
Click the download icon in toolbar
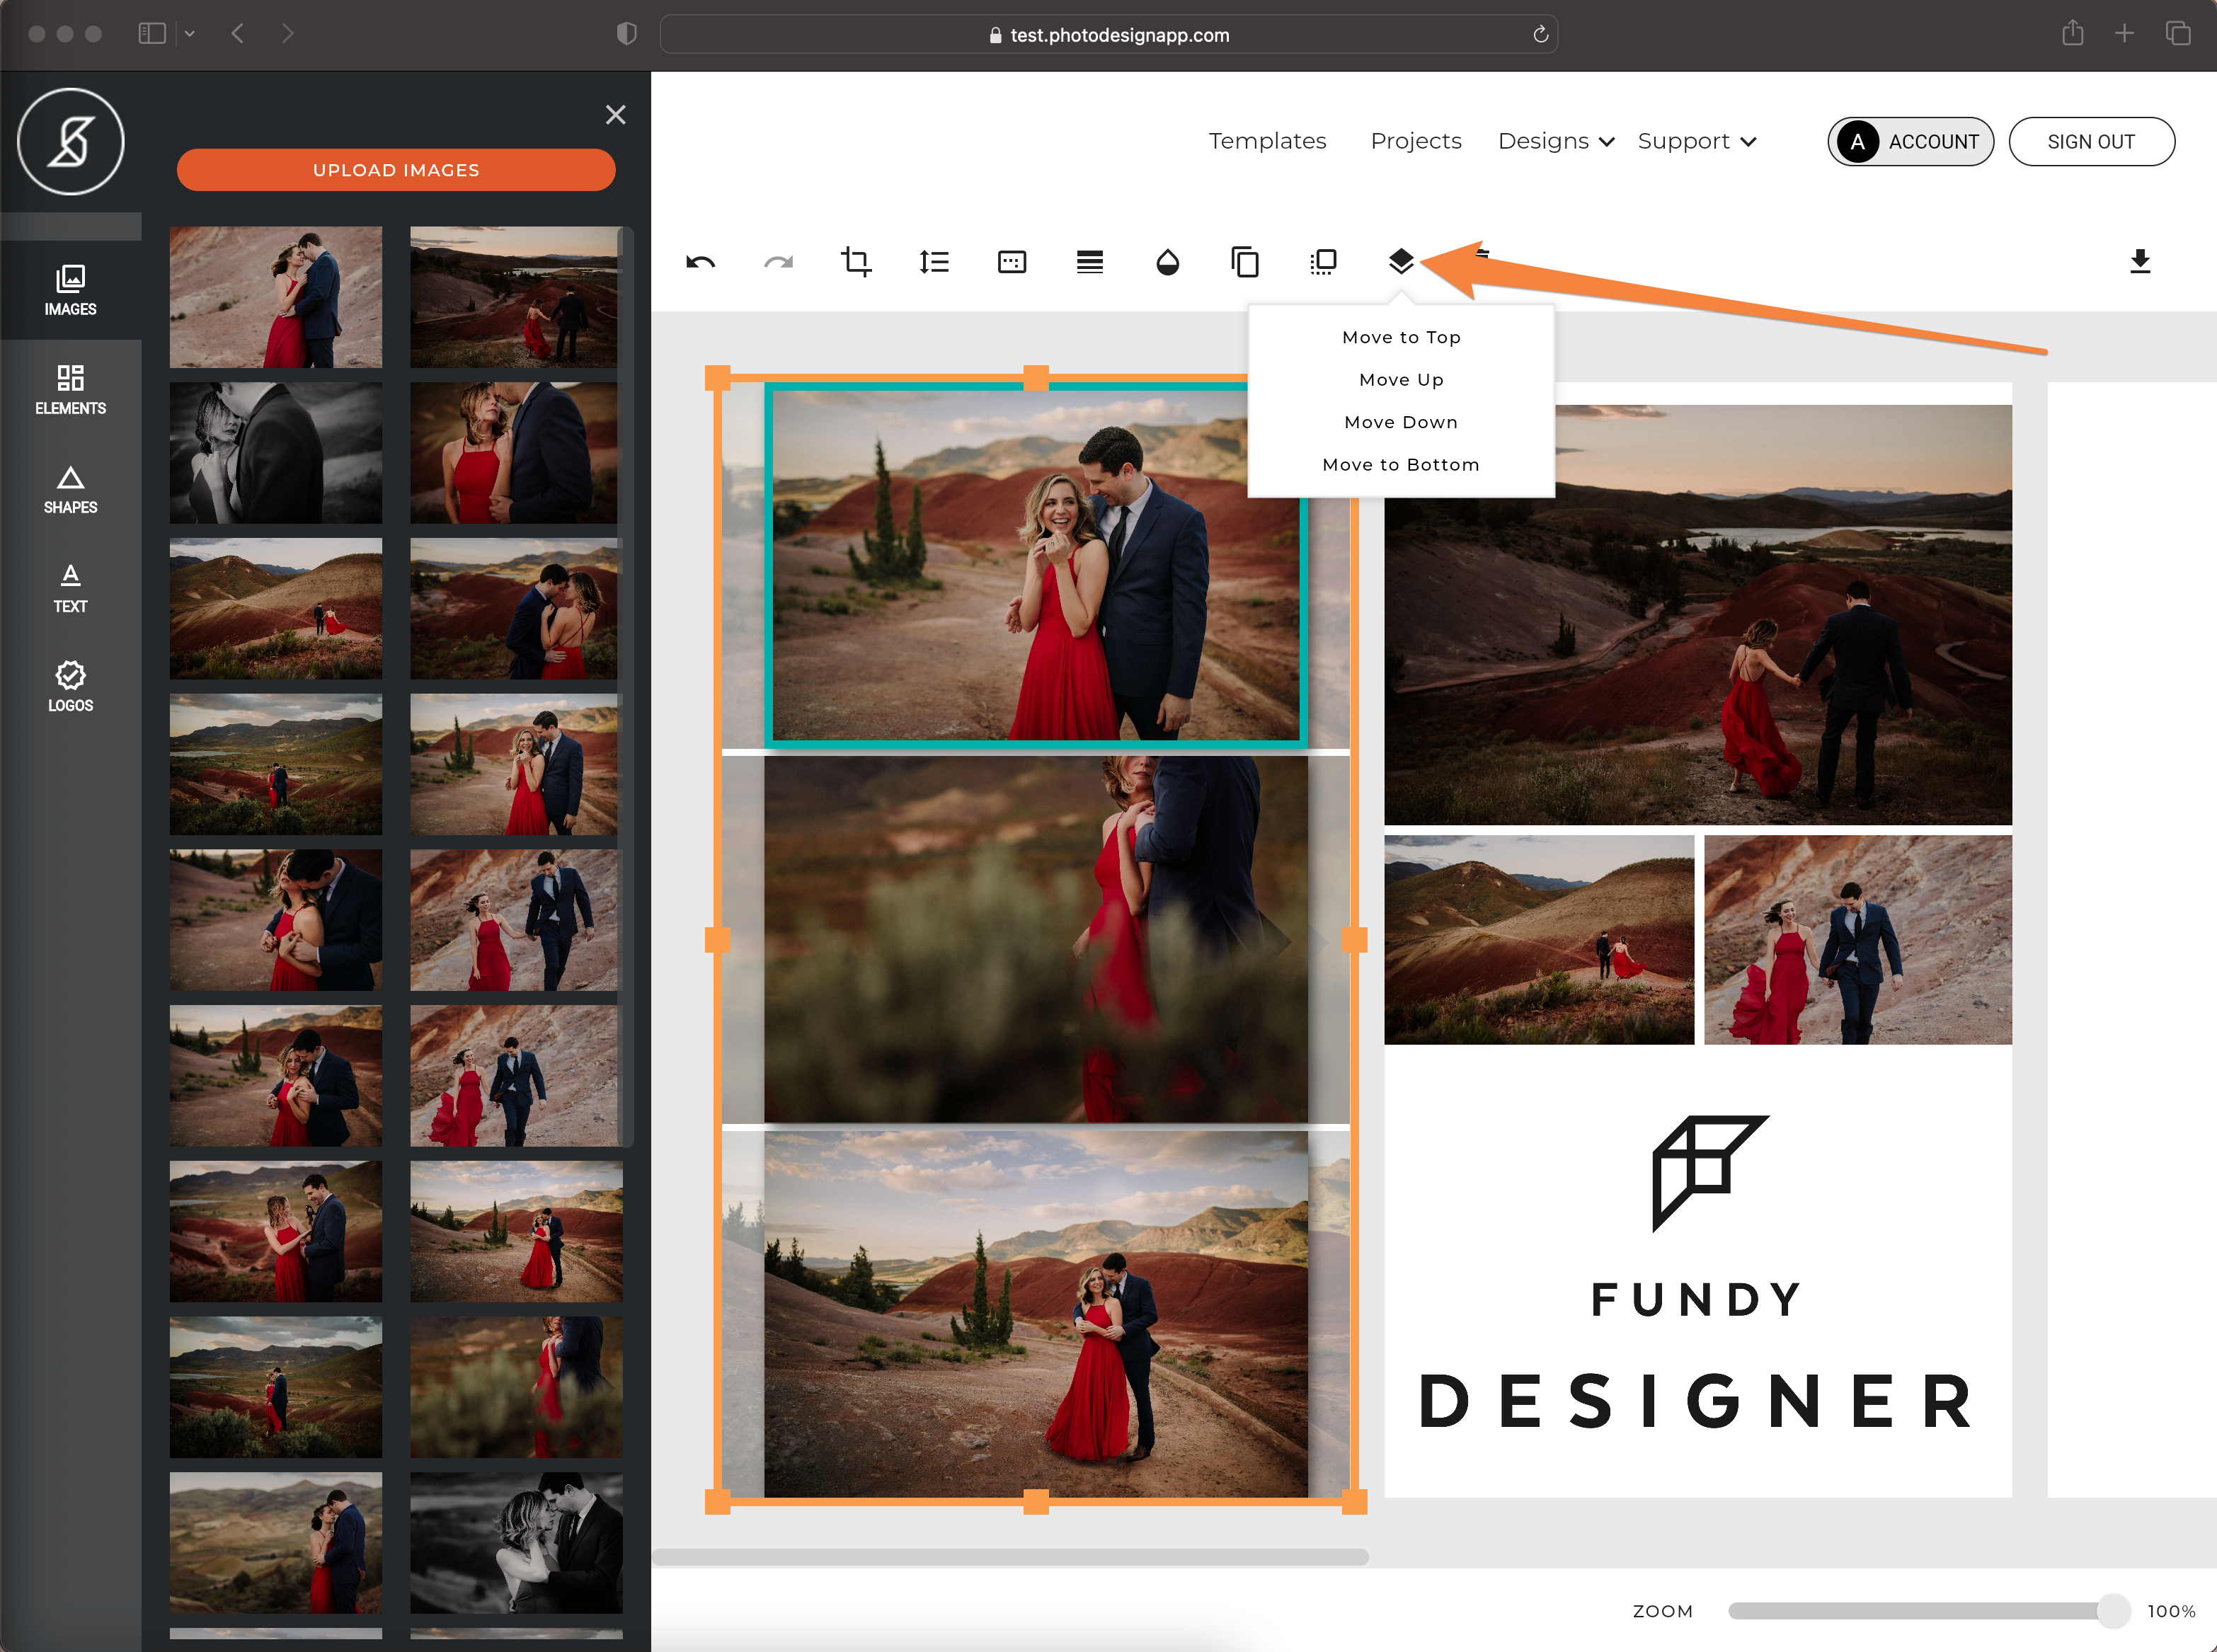pyautogui.click(x=2140, y=262)
